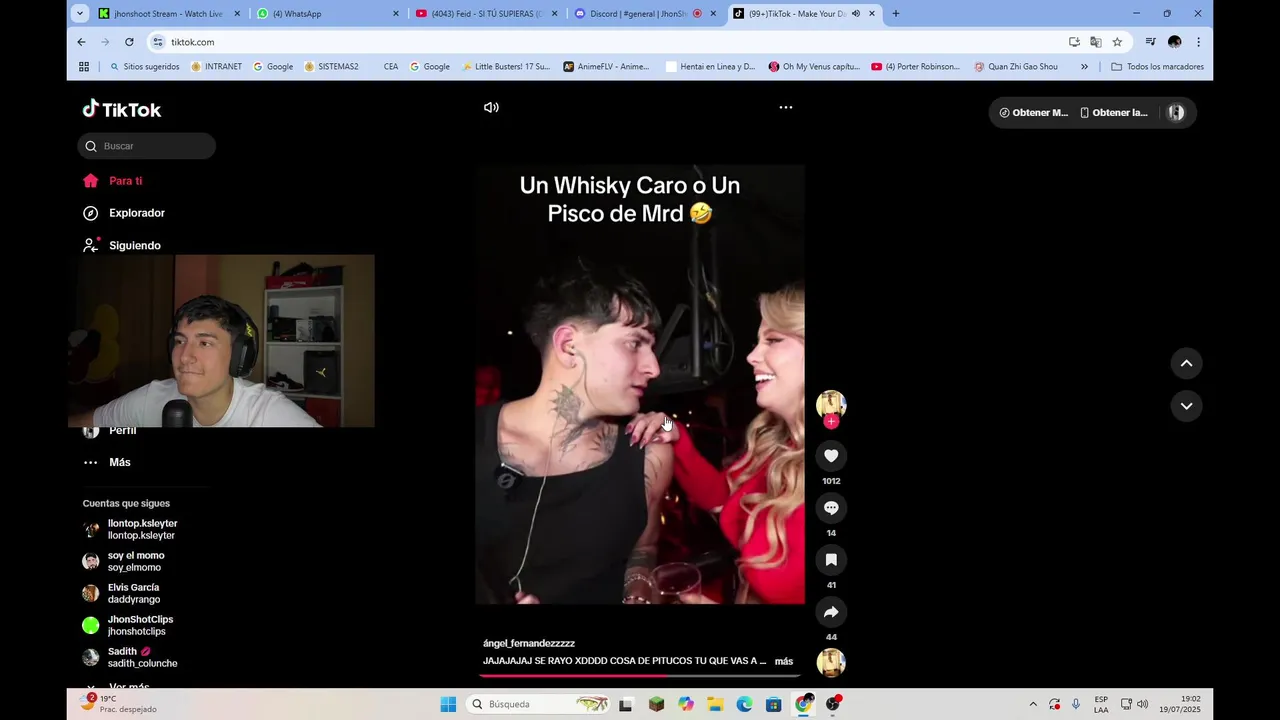Mute the TikTok video sound
1280x720 pixels.
click(491, 107)
